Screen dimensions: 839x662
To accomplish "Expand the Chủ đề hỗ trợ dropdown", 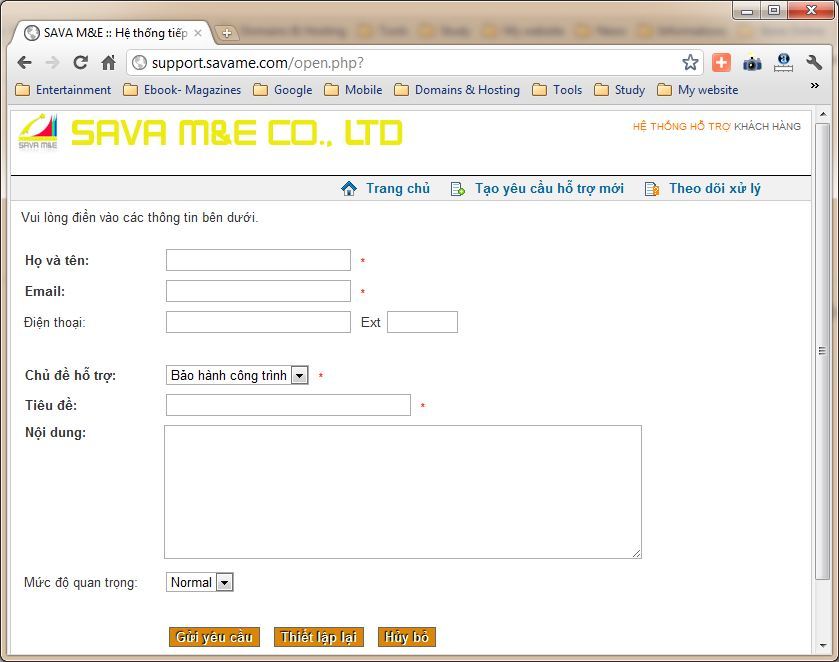I will [x=237, y=375].
